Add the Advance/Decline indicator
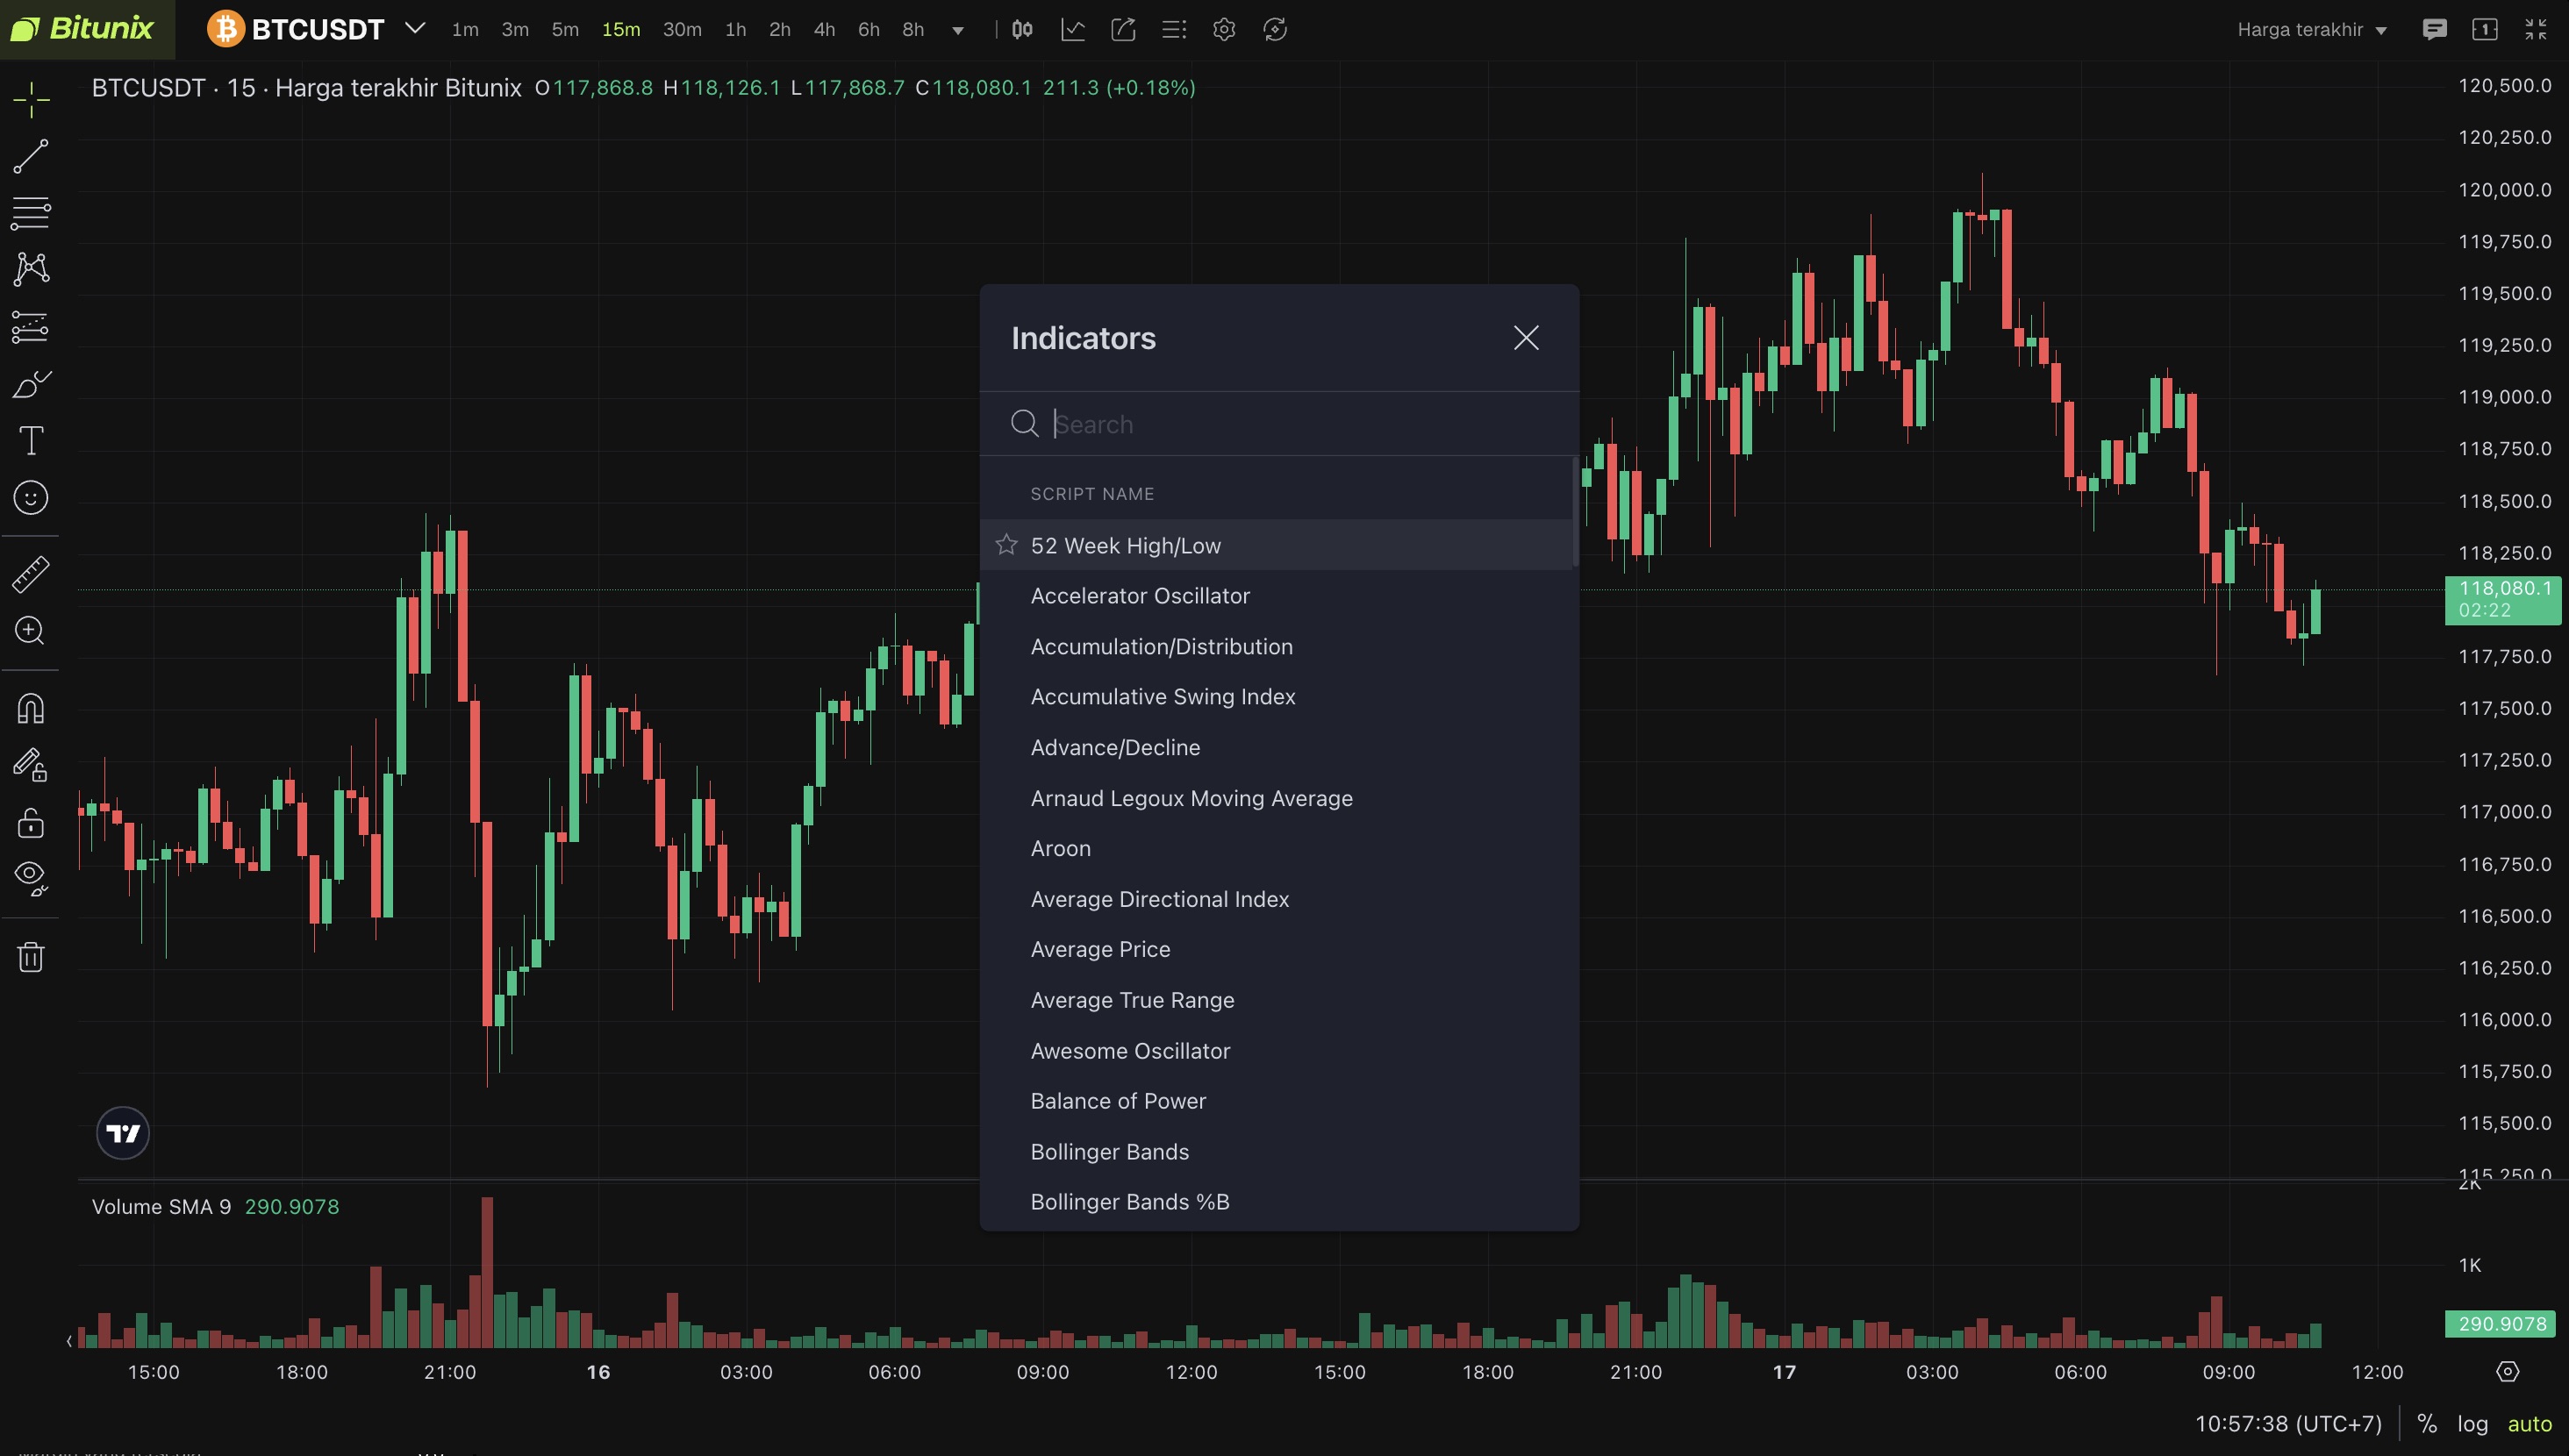The height and width of the screenshot is (1456, 2569). coord(1276,747)
